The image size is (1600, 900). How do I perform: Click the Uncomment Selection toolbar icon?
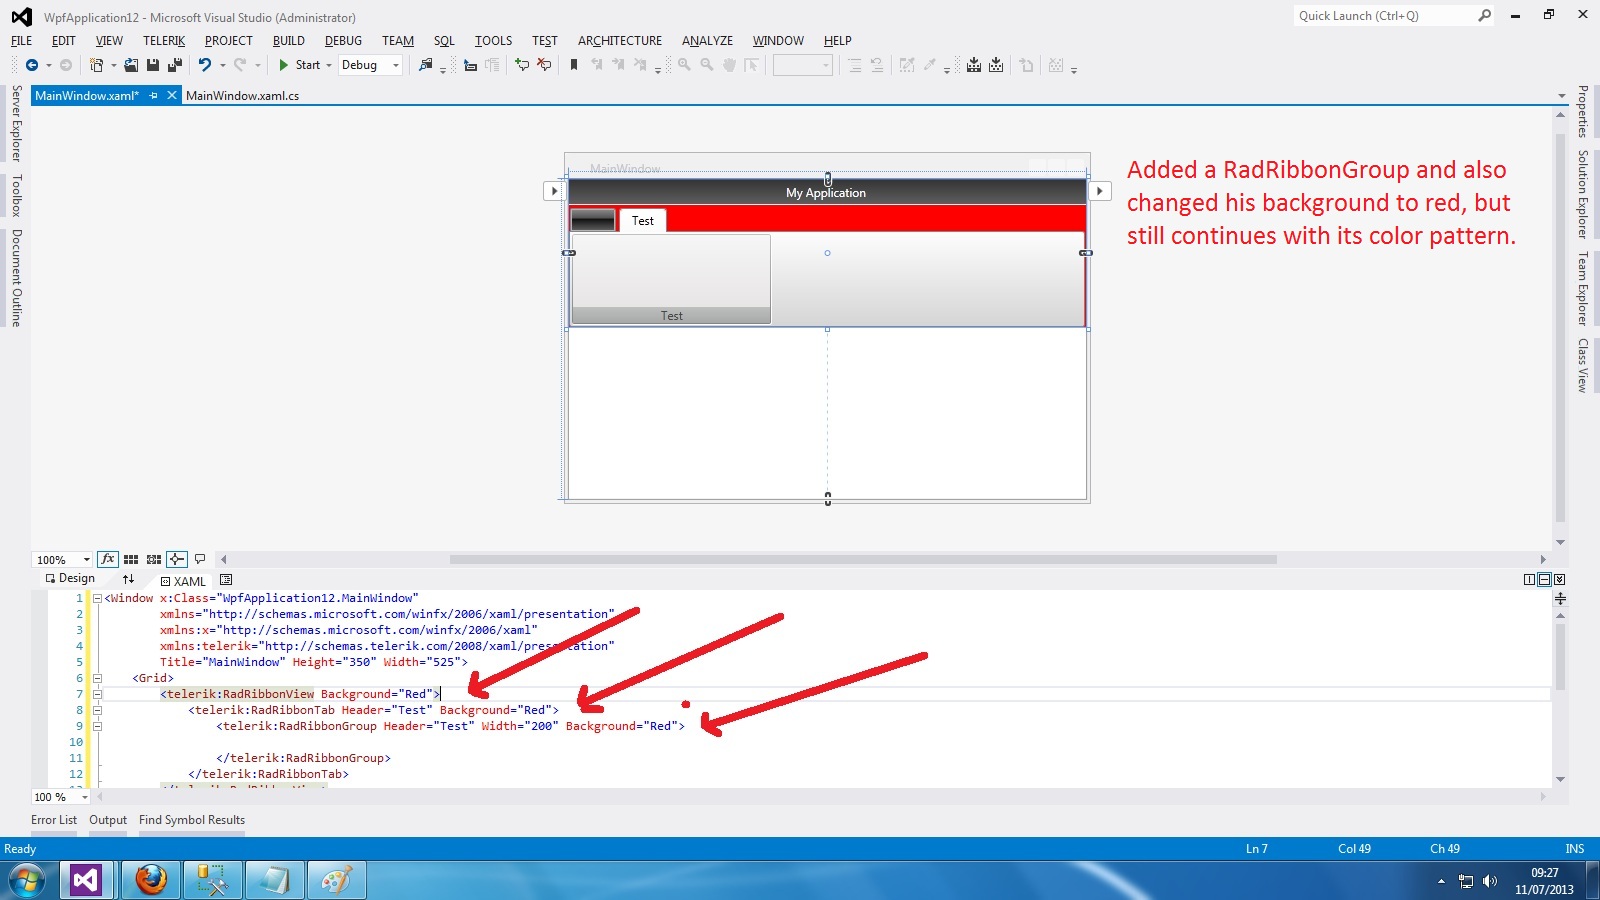pyautogui.click(x=544, y=65)
